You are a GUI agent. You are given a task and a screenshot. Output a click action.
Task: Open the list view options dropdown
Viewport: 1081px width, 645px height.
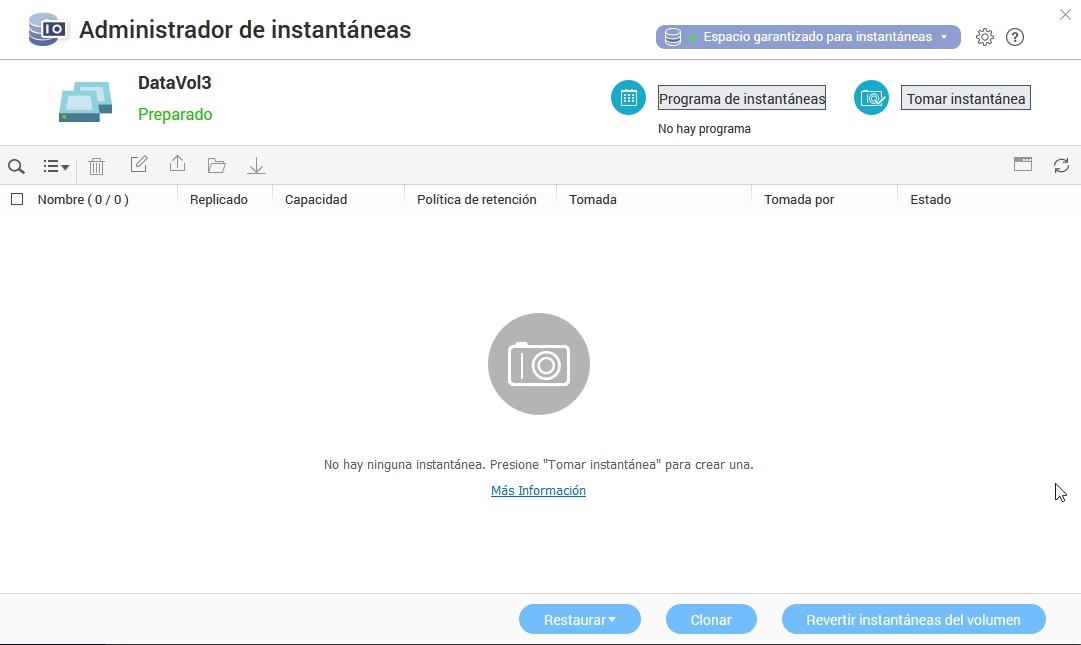pyautogui.click(x=55, y=167)
